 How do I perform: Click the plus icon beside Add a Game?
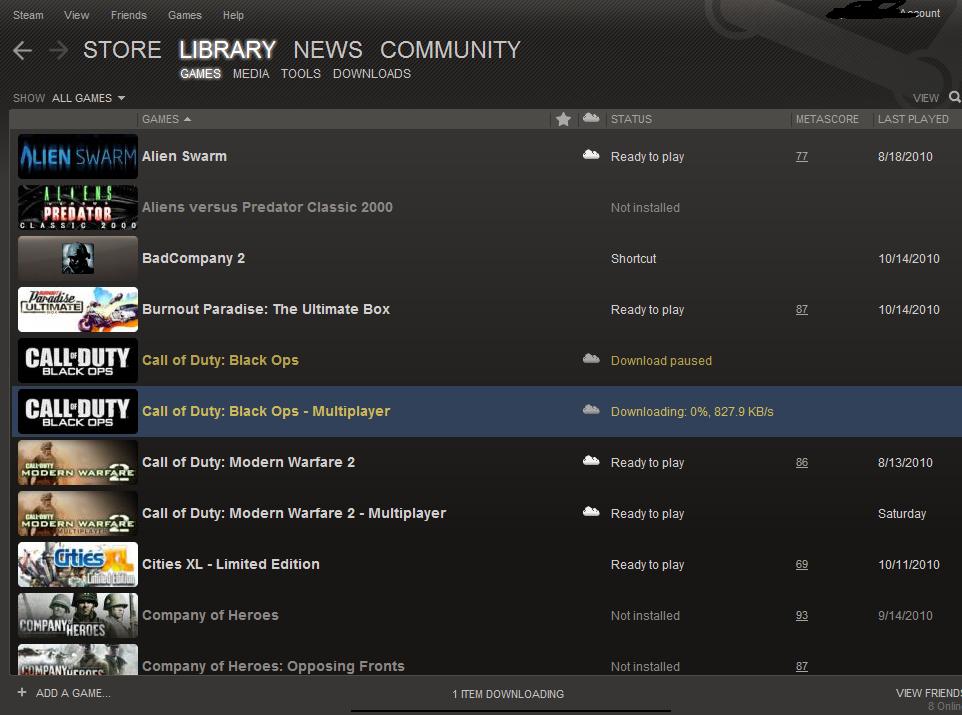pos(22,692)
